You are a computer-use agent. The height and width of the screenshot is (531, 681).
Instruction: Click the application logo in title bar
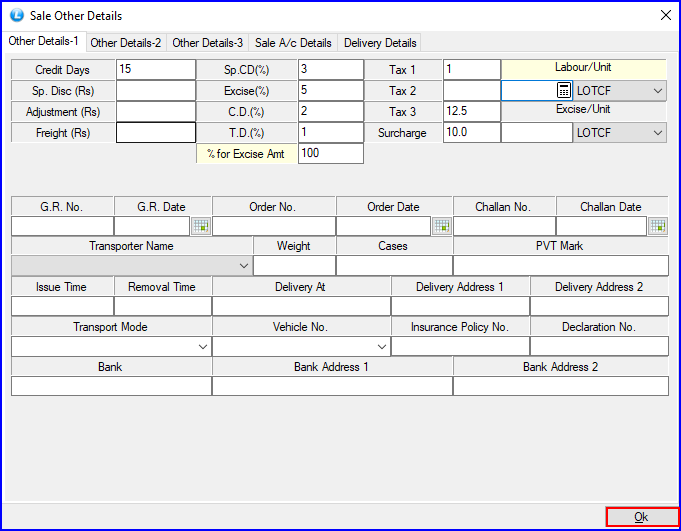17,15
